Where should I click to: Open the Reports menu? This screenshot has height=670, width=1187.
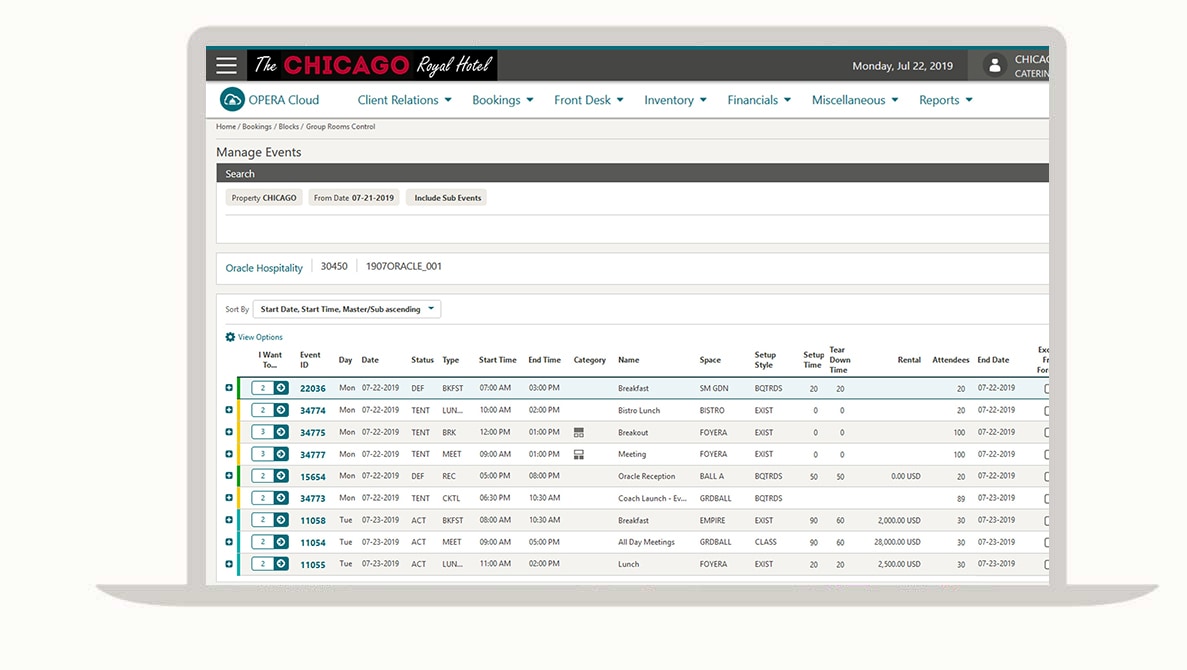tap(945, 100)
